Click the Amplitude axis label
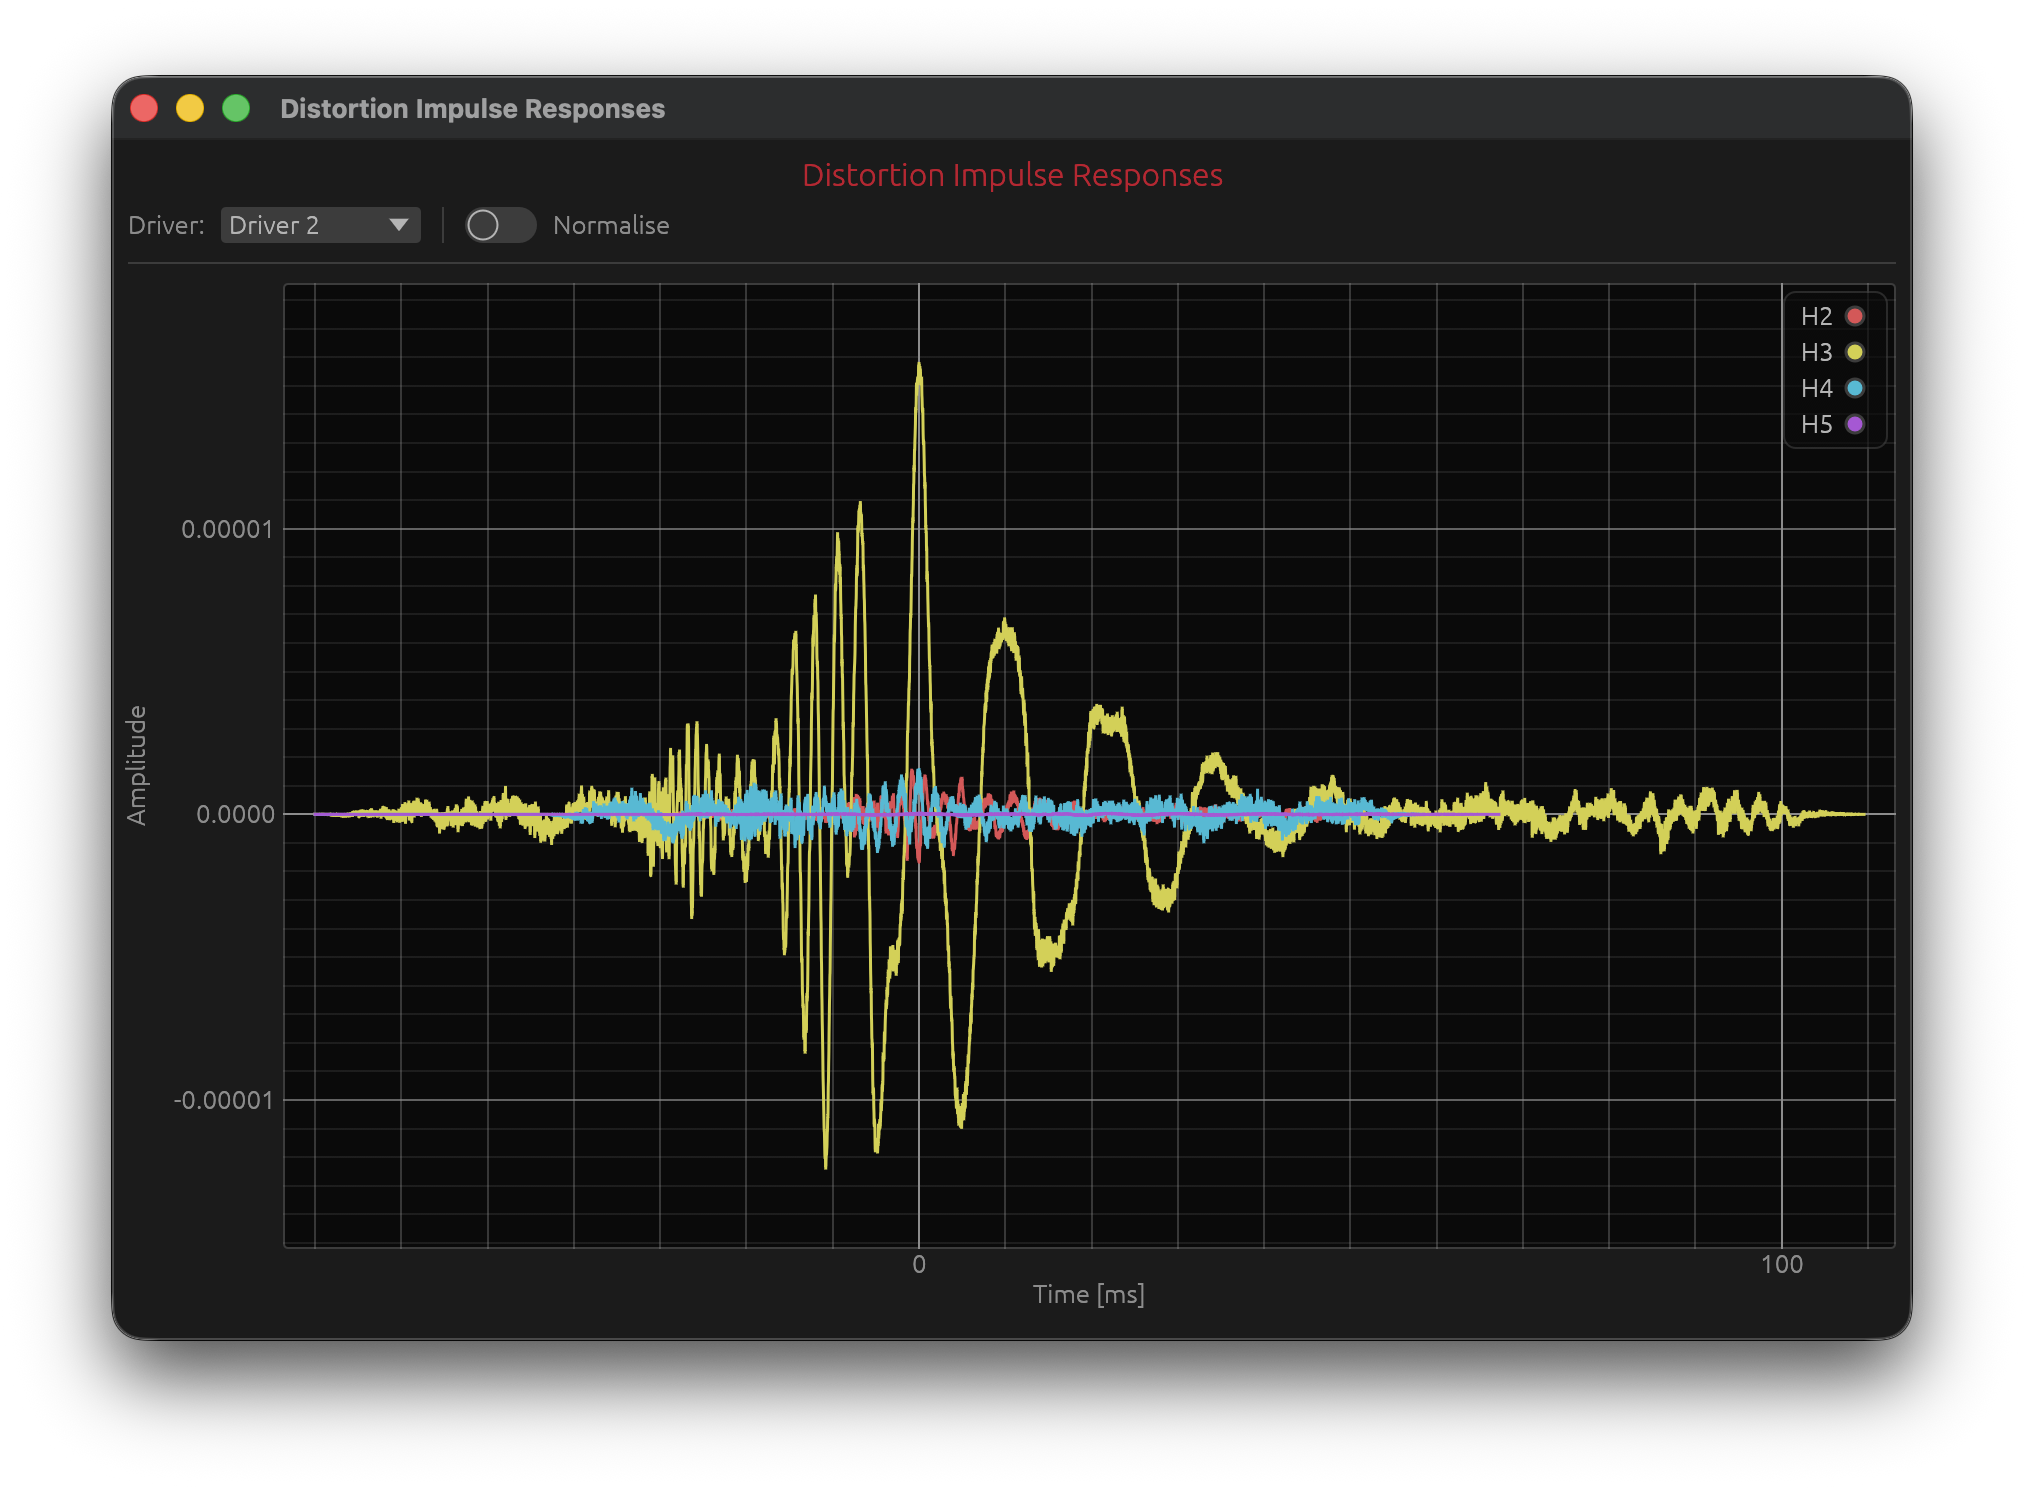This screenshot has width=2024, height=1488. pyautogui.click(x=137, y=765)
